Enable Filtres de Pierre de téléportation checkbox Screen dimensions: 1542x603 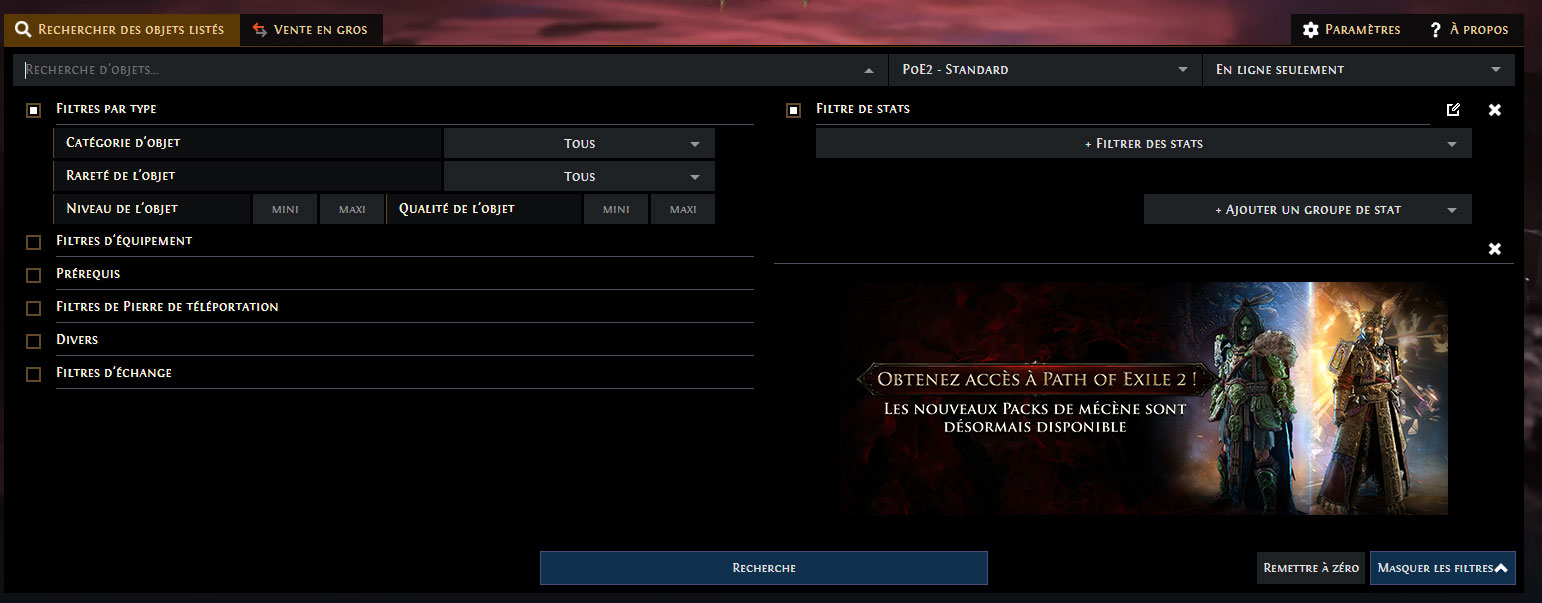click(34, 308)
